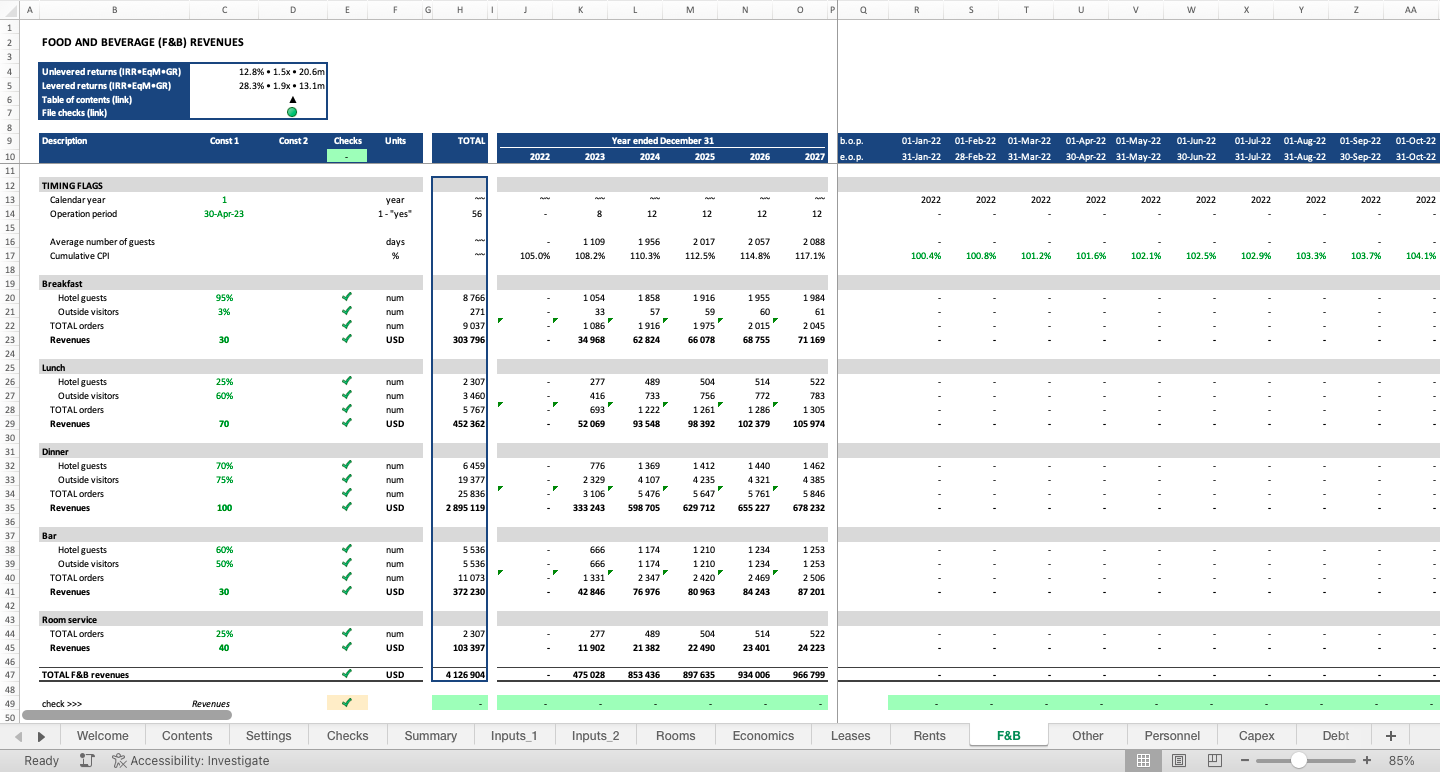Click Levered returns value 28.3% cell
This screenshot has height=772, width=1440.
click(258, 86)
